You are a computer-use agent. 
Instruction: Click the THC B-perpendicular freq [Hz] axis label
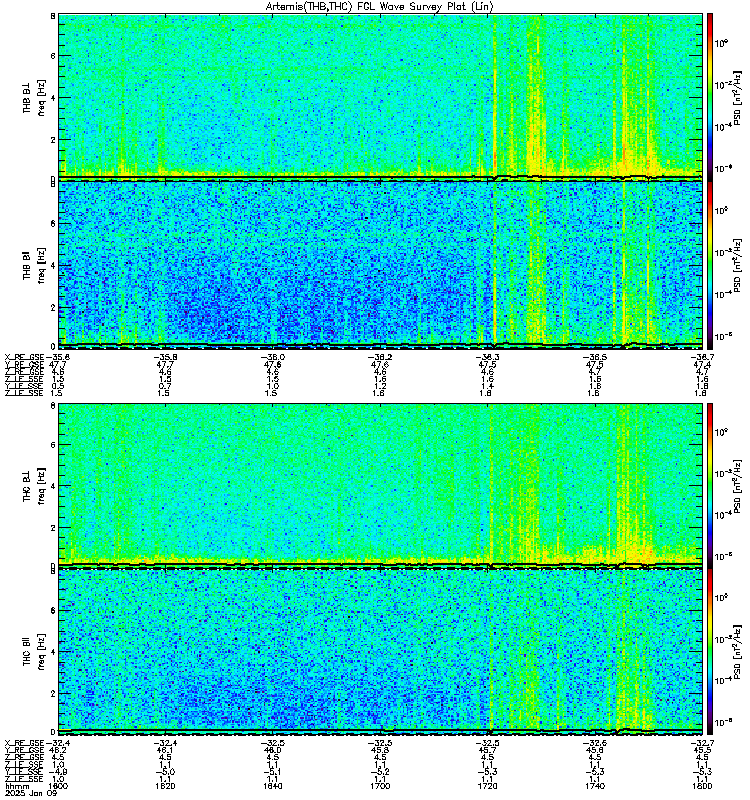coord(41,485)
